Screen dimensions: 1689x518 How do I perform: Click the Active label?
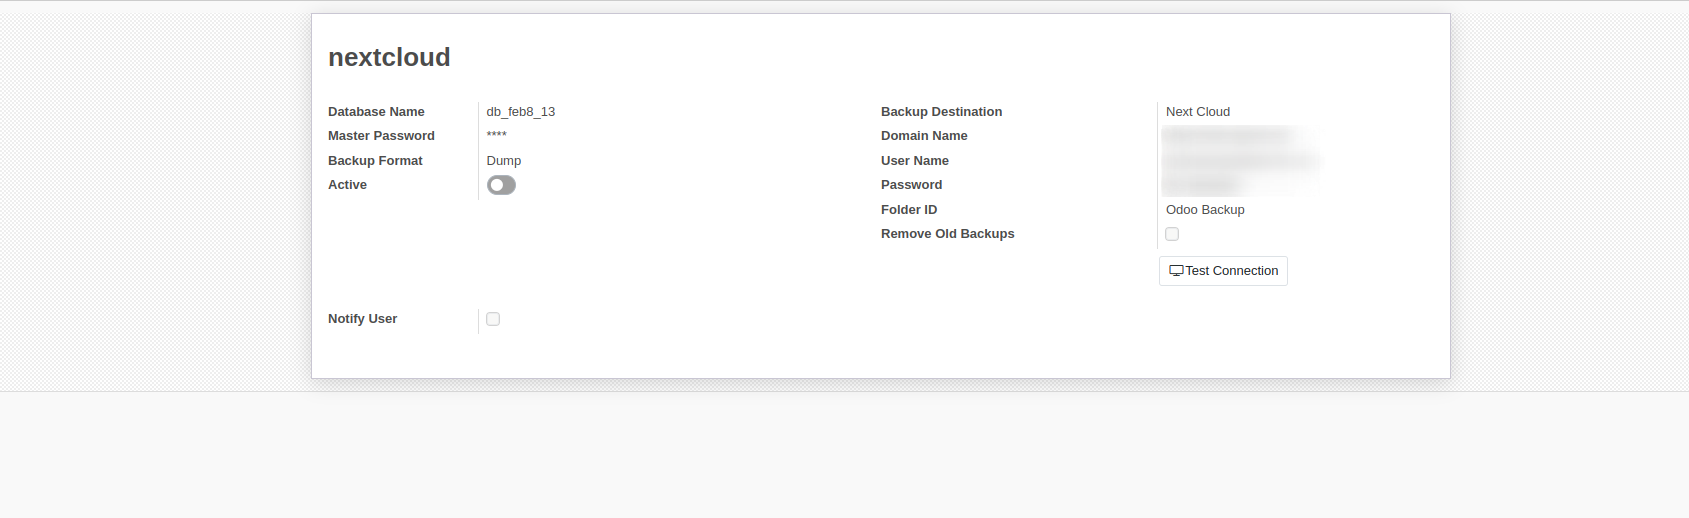[x=347, y=185]
